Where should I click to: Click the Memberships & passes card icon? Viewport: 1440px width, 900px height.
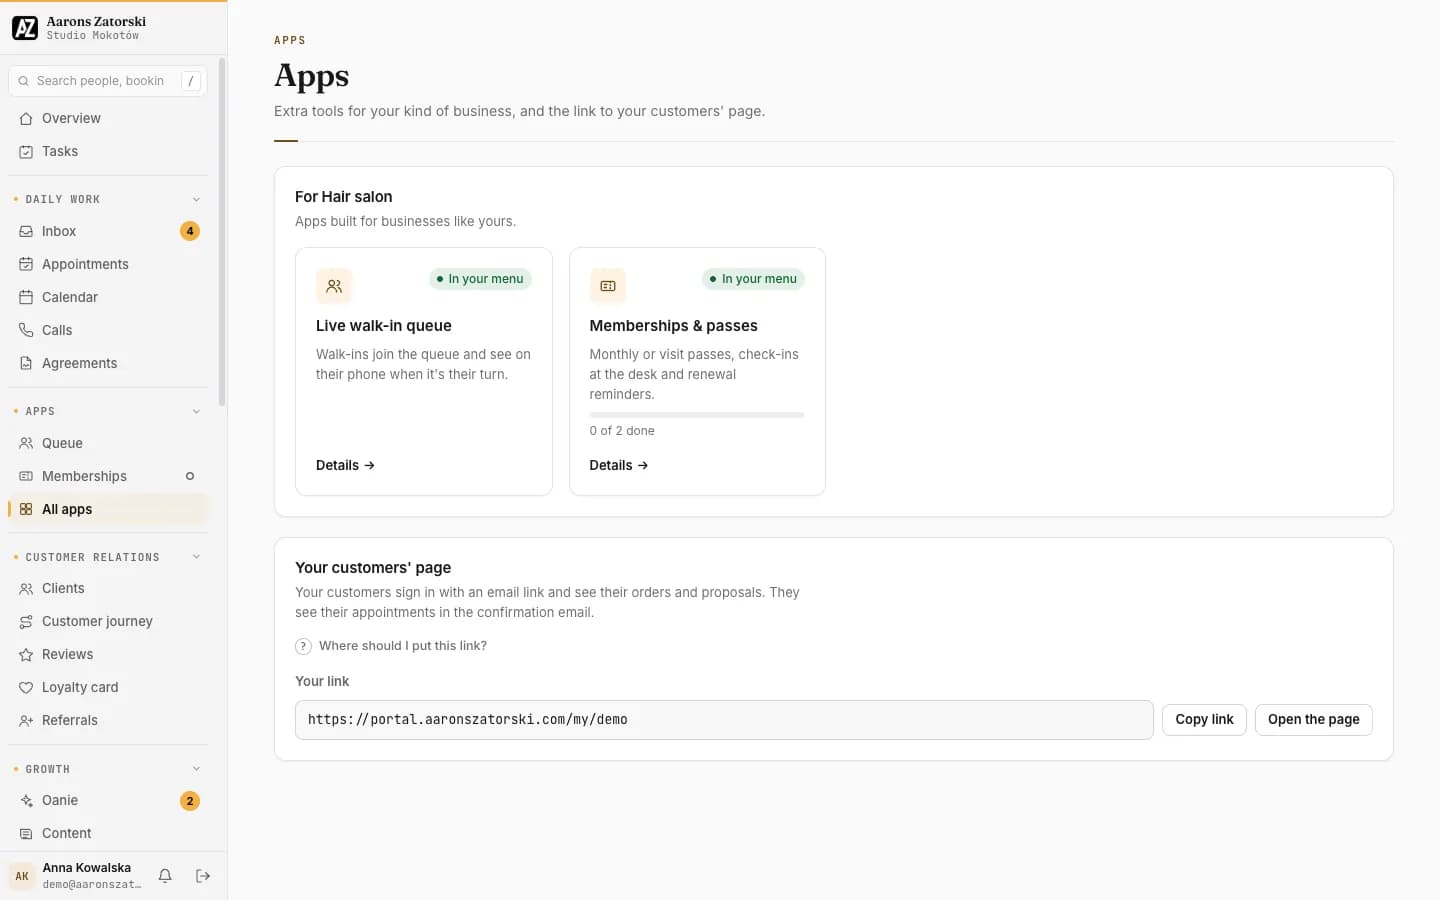(608, 286)
